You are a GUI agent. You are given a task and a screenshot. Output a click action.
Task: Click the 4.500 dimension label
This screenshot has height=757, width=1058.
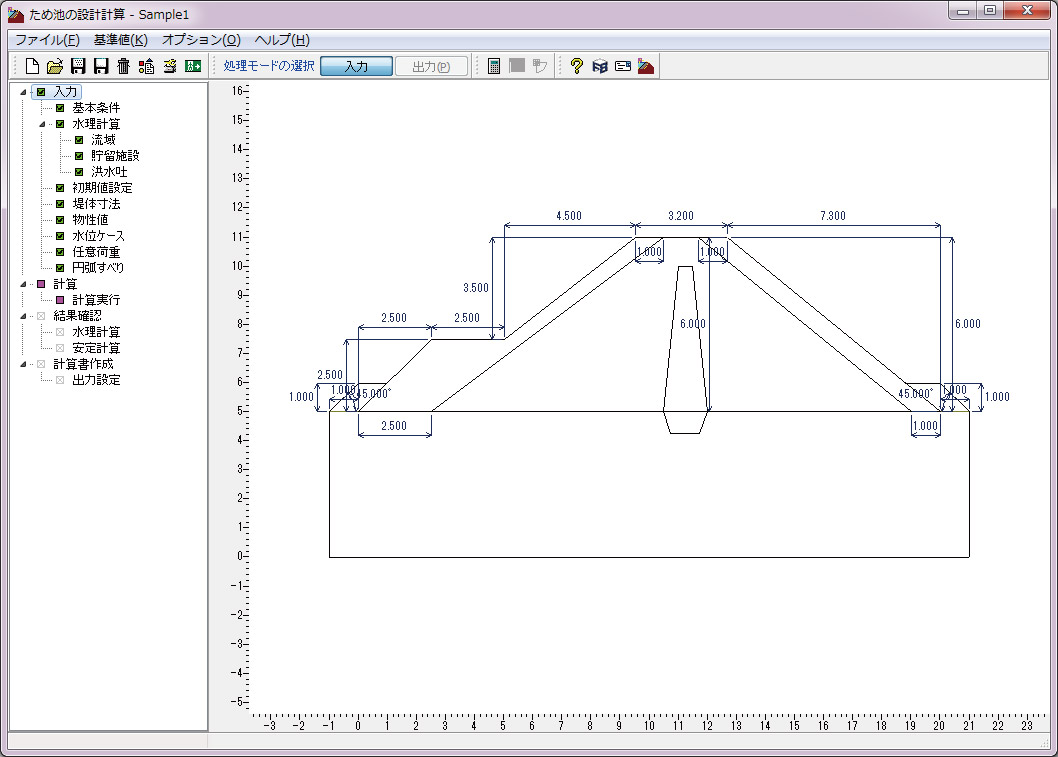tap(569, 216)
